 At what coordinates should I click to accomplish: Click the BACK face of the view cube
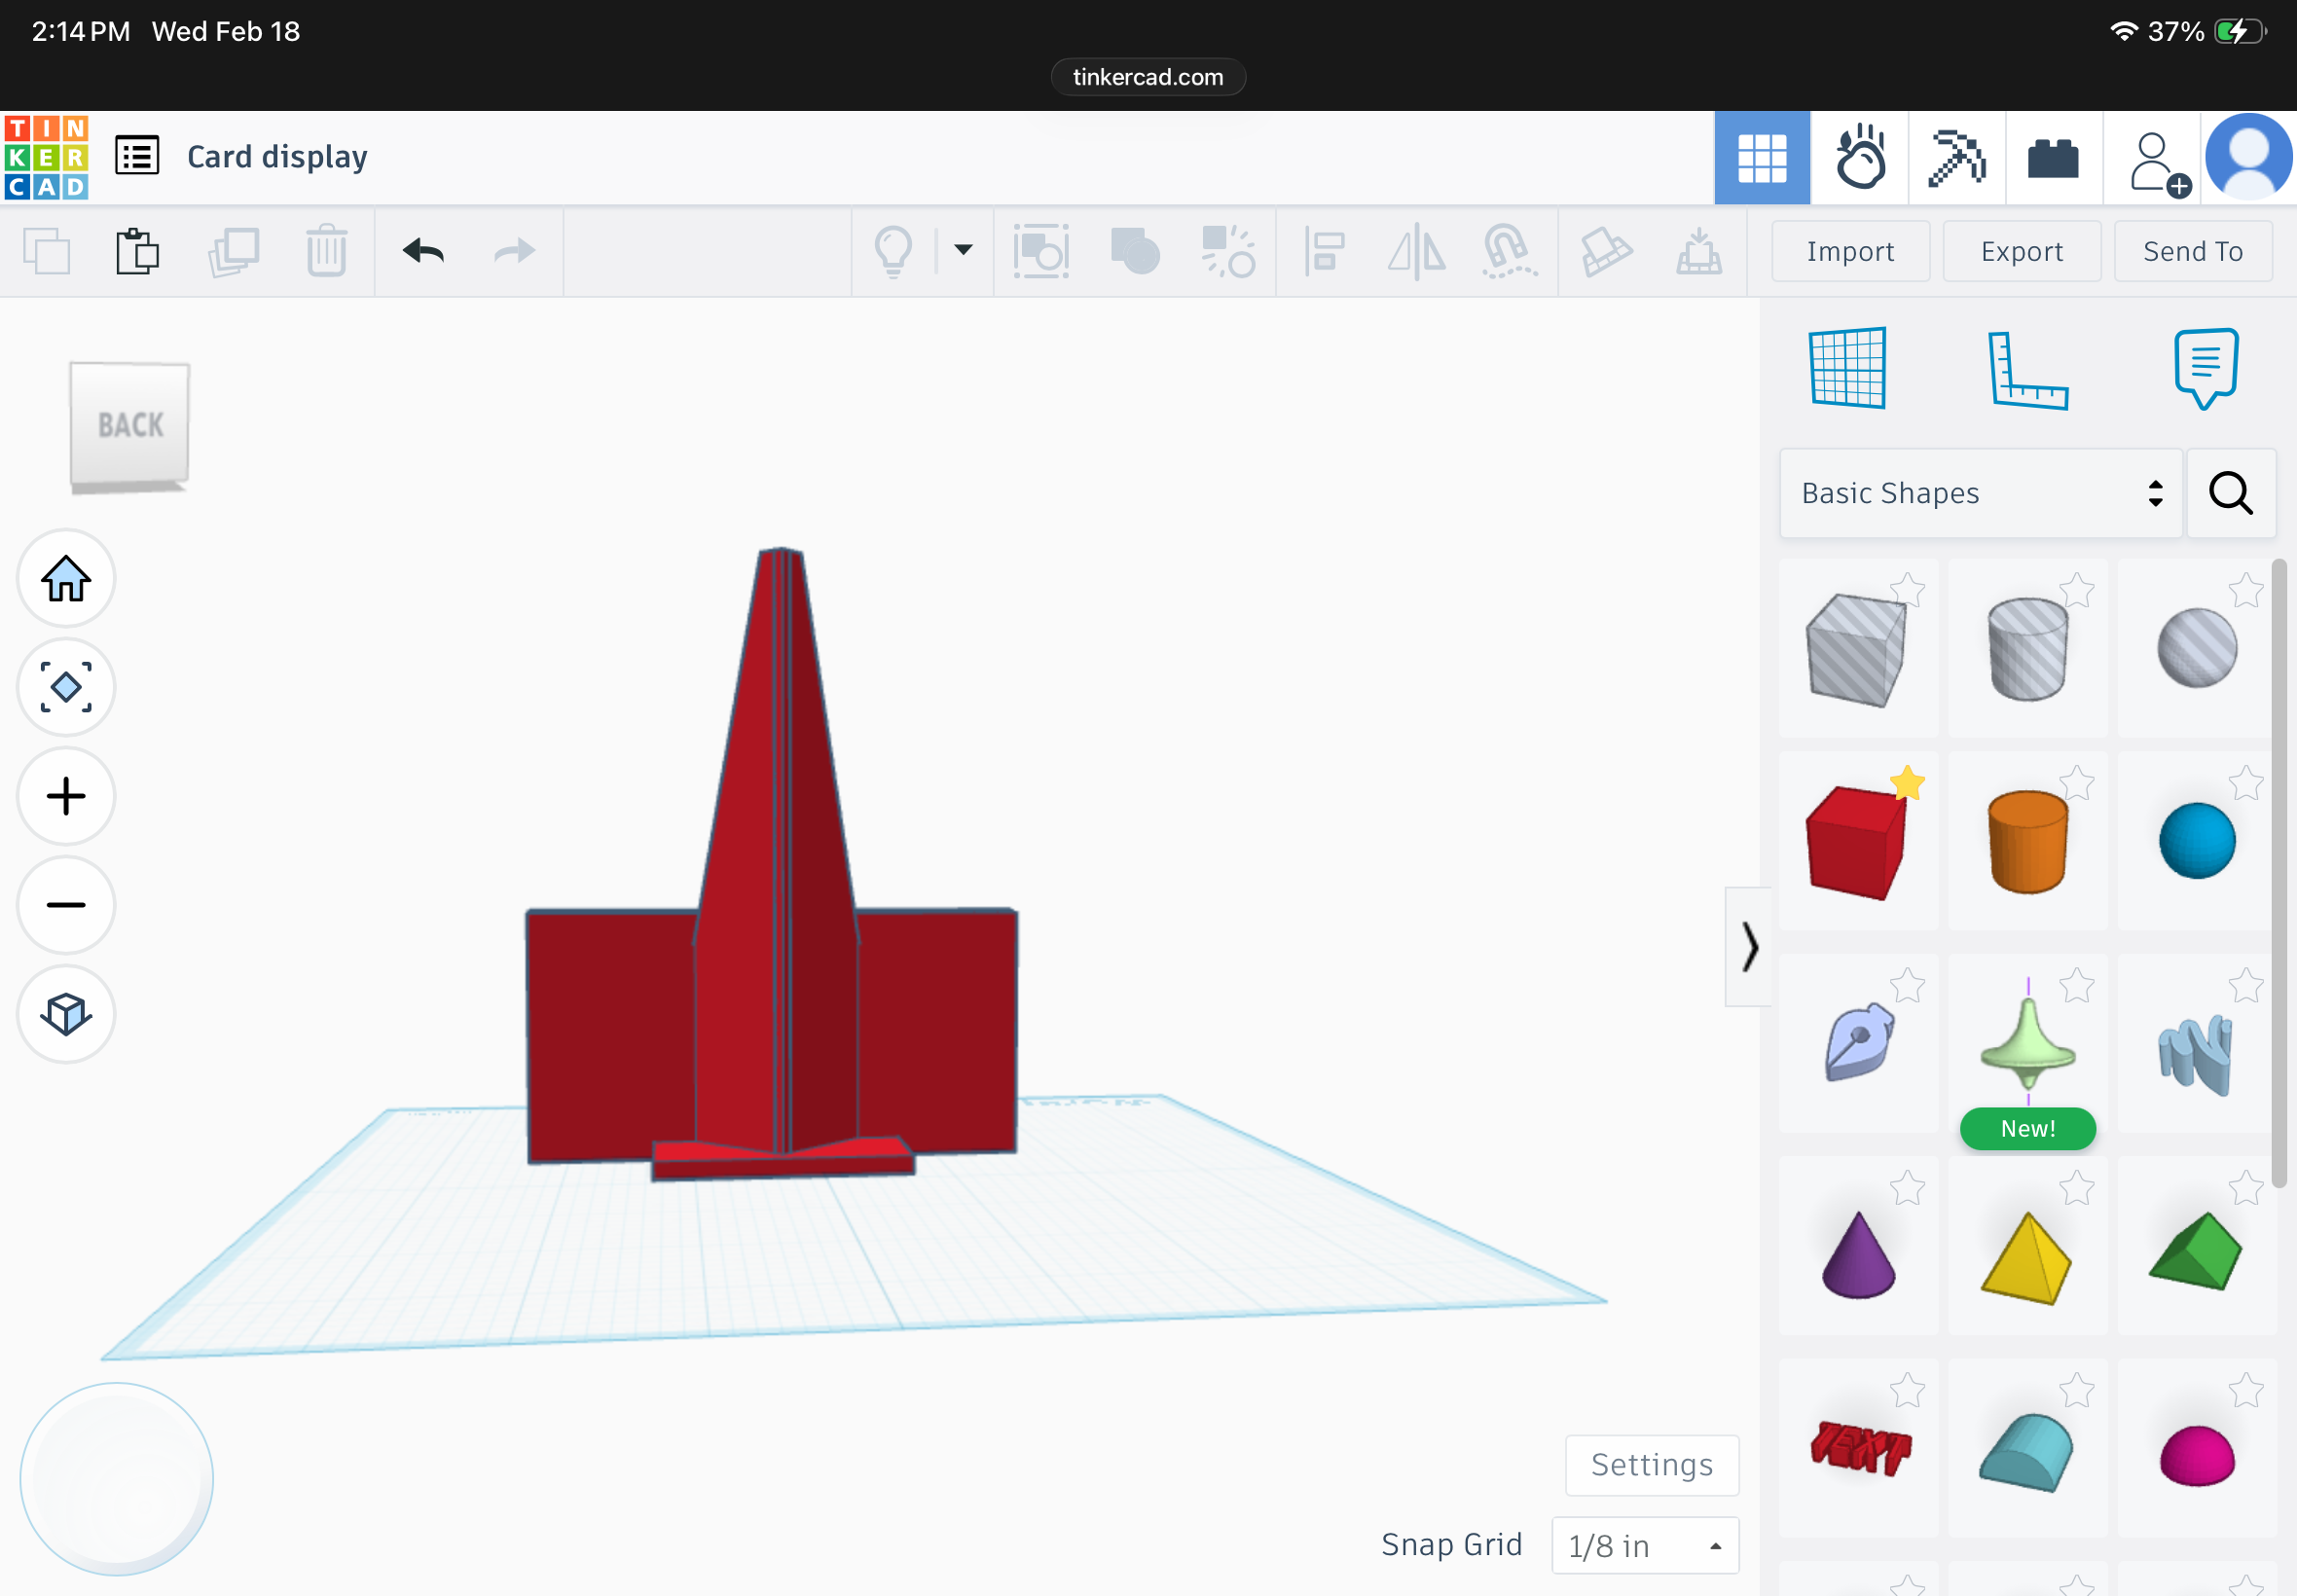130,426
